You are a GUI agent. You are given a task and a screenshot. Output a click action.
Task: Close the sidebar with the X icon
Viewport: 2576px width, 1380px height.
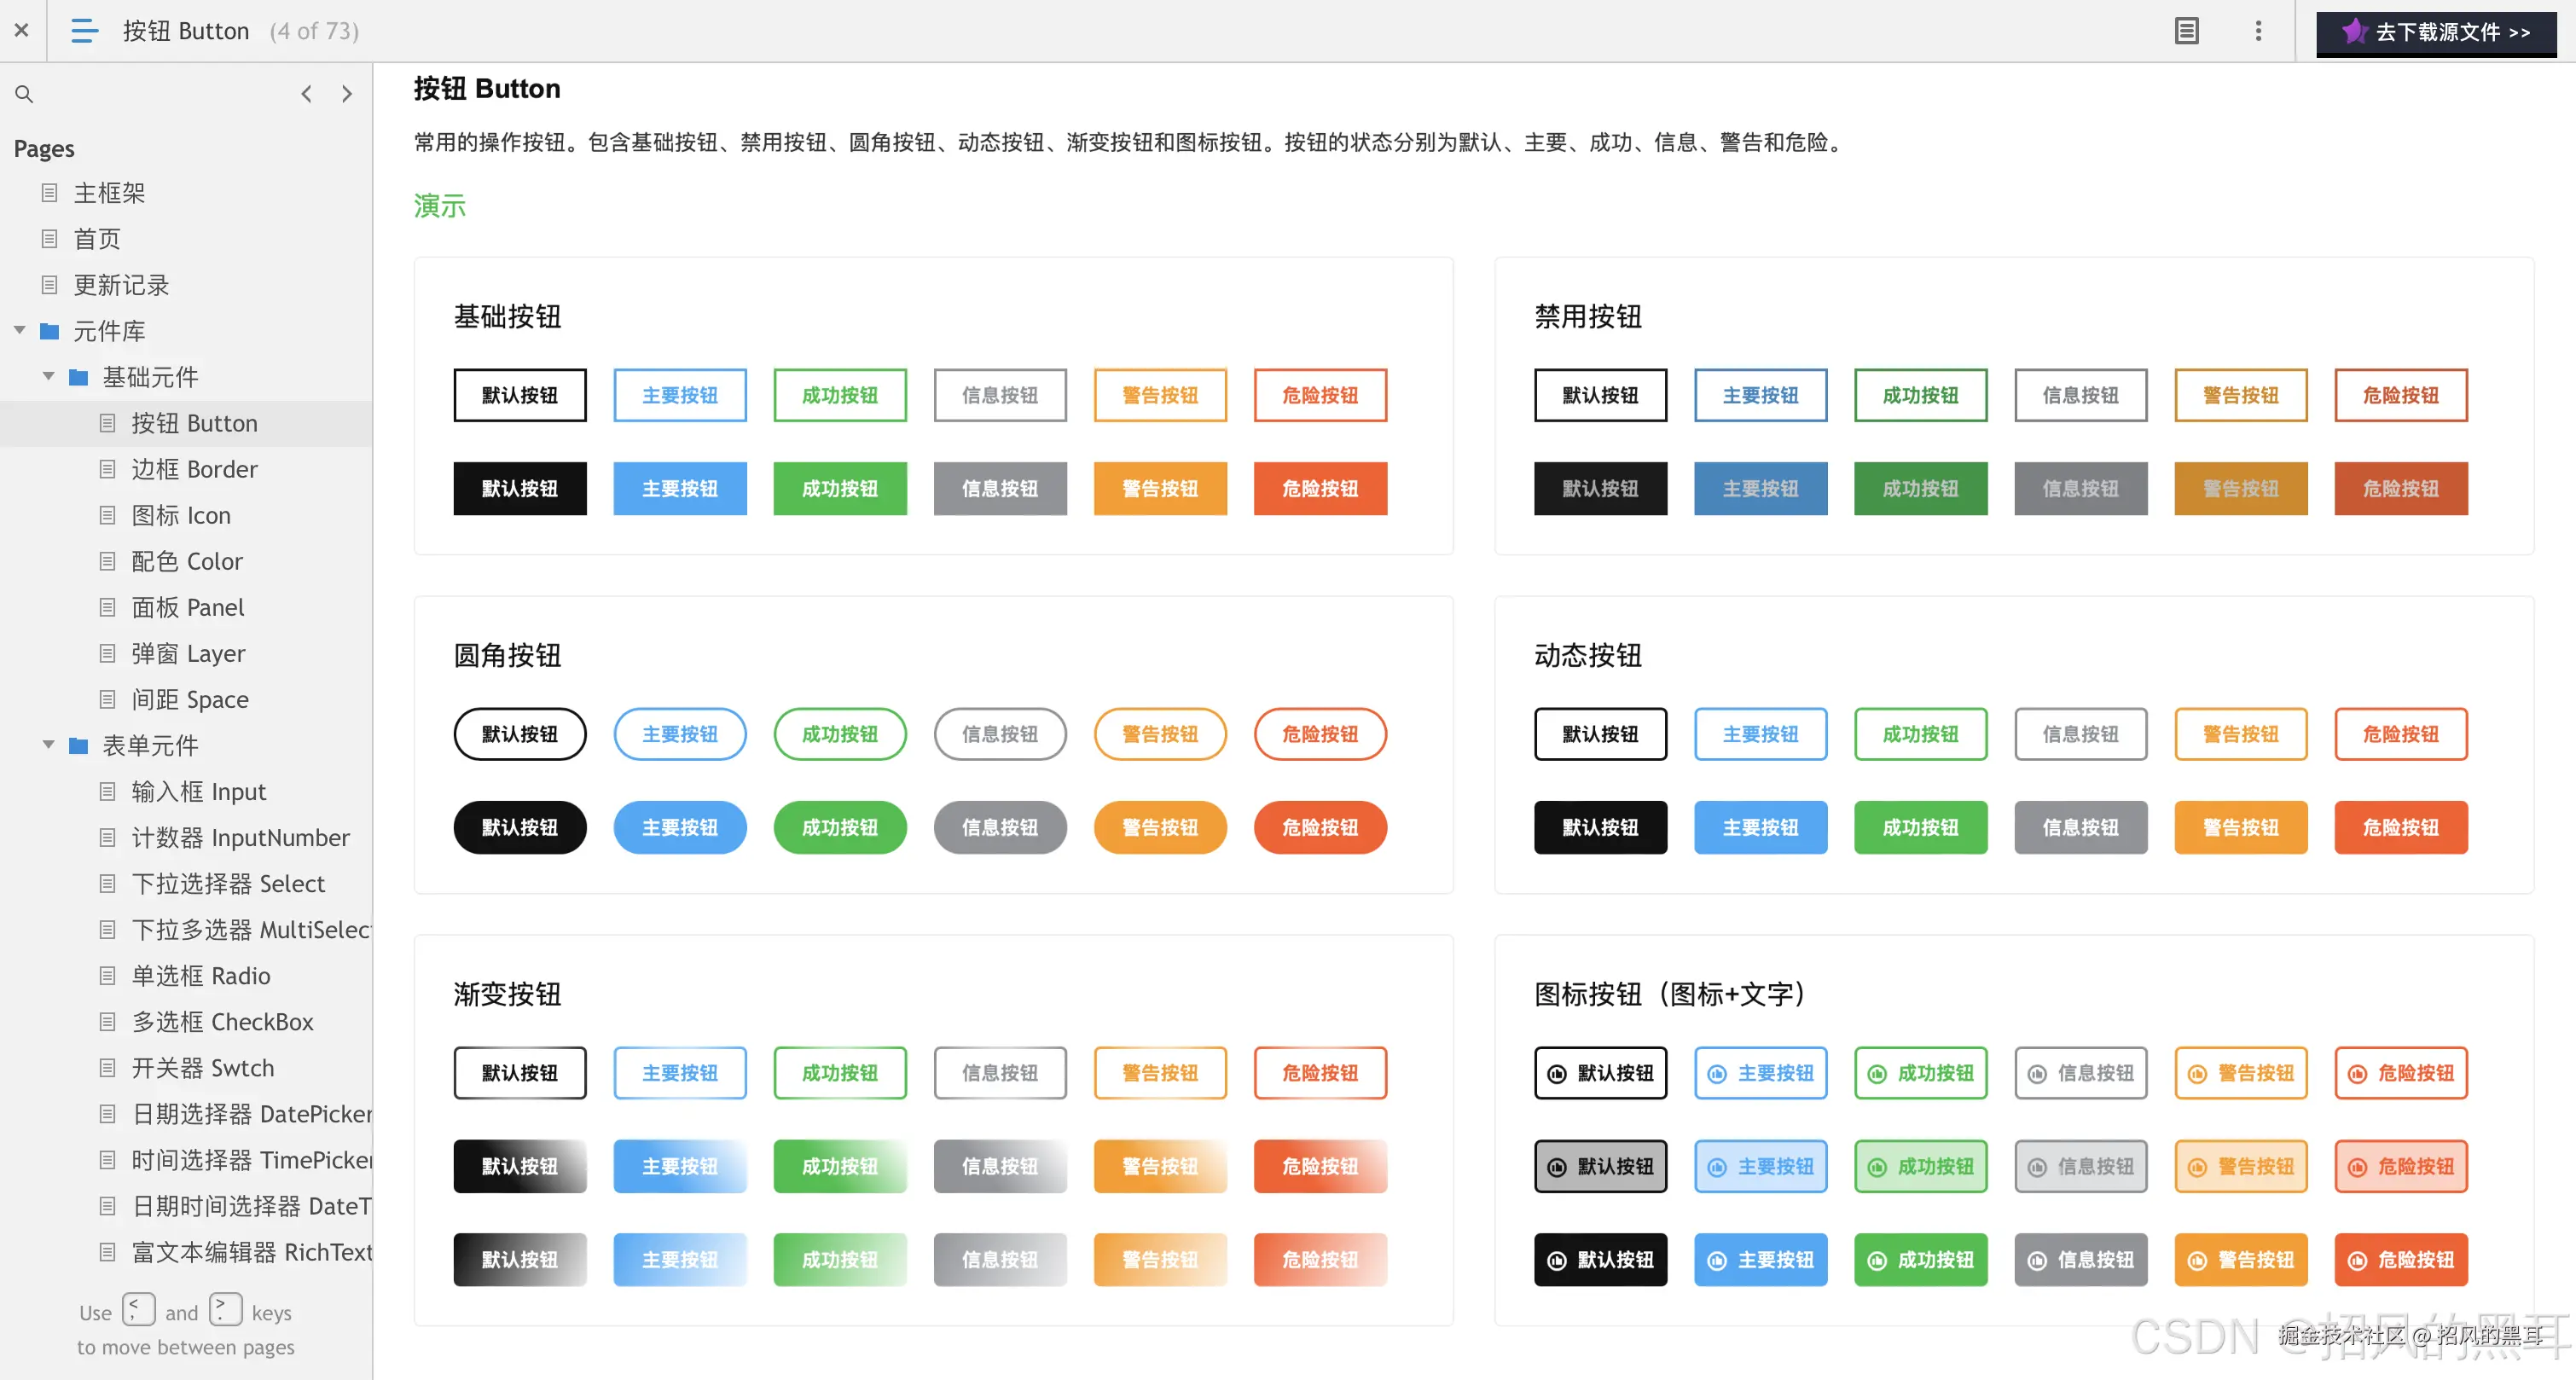[21, 31]
